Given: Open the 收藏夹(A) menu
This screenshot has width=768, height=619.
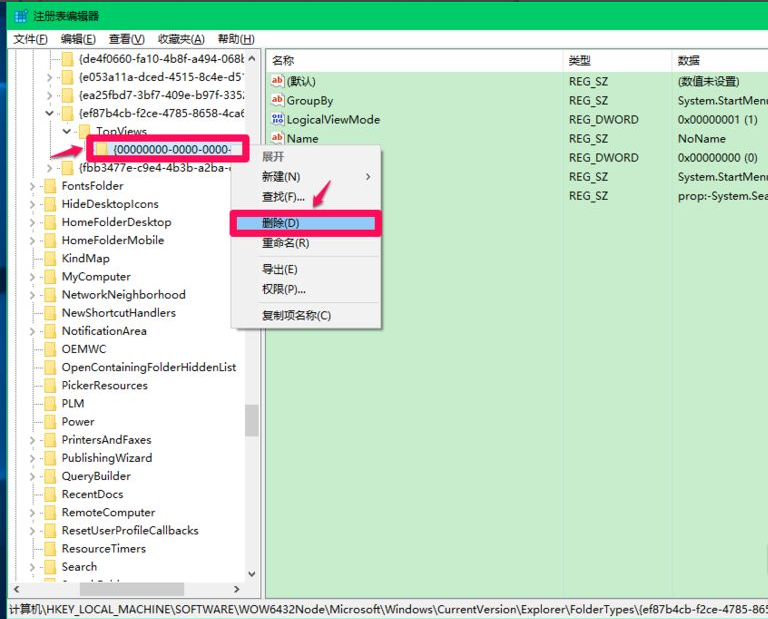Looking at the screenshot, I should pyautogui.click(x=181, y=39).
